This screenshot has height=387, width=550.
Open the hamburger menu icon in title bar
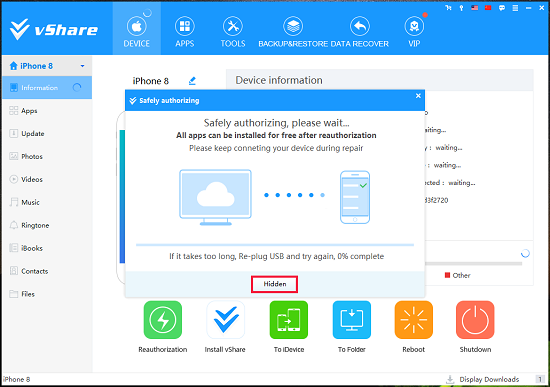(x=515, y=8)
